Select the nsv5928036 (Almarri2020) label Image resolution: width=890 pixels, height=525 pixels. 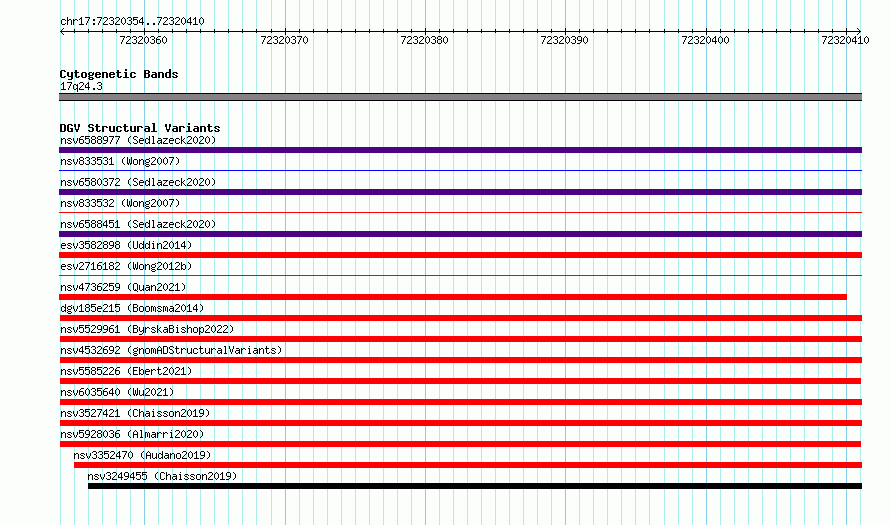coord(132,434)
